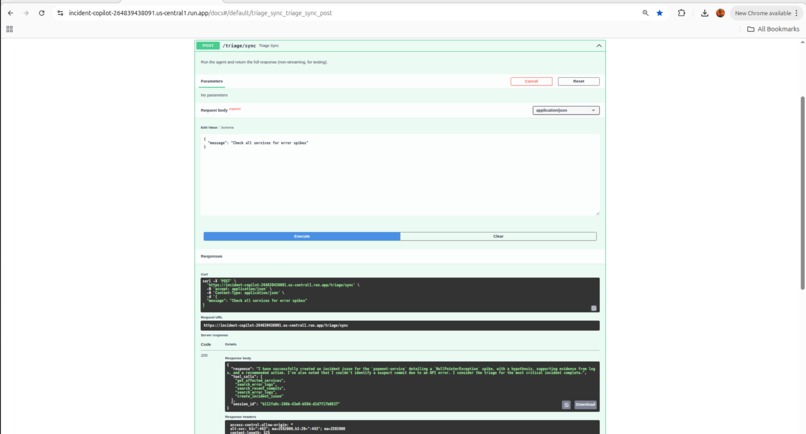Click the 200 response code
806x434 pixels.
[204, 355]
